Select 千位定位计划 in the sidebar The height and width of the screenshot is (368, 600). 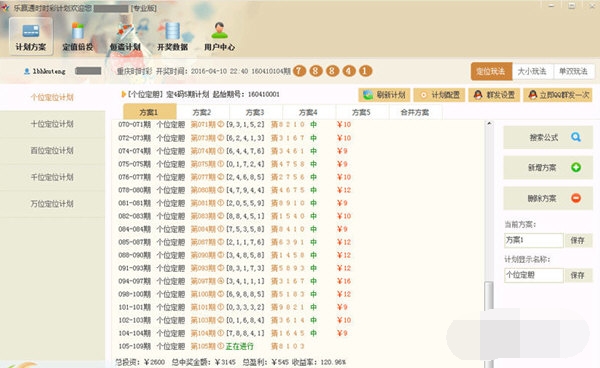tap(52, 177)
